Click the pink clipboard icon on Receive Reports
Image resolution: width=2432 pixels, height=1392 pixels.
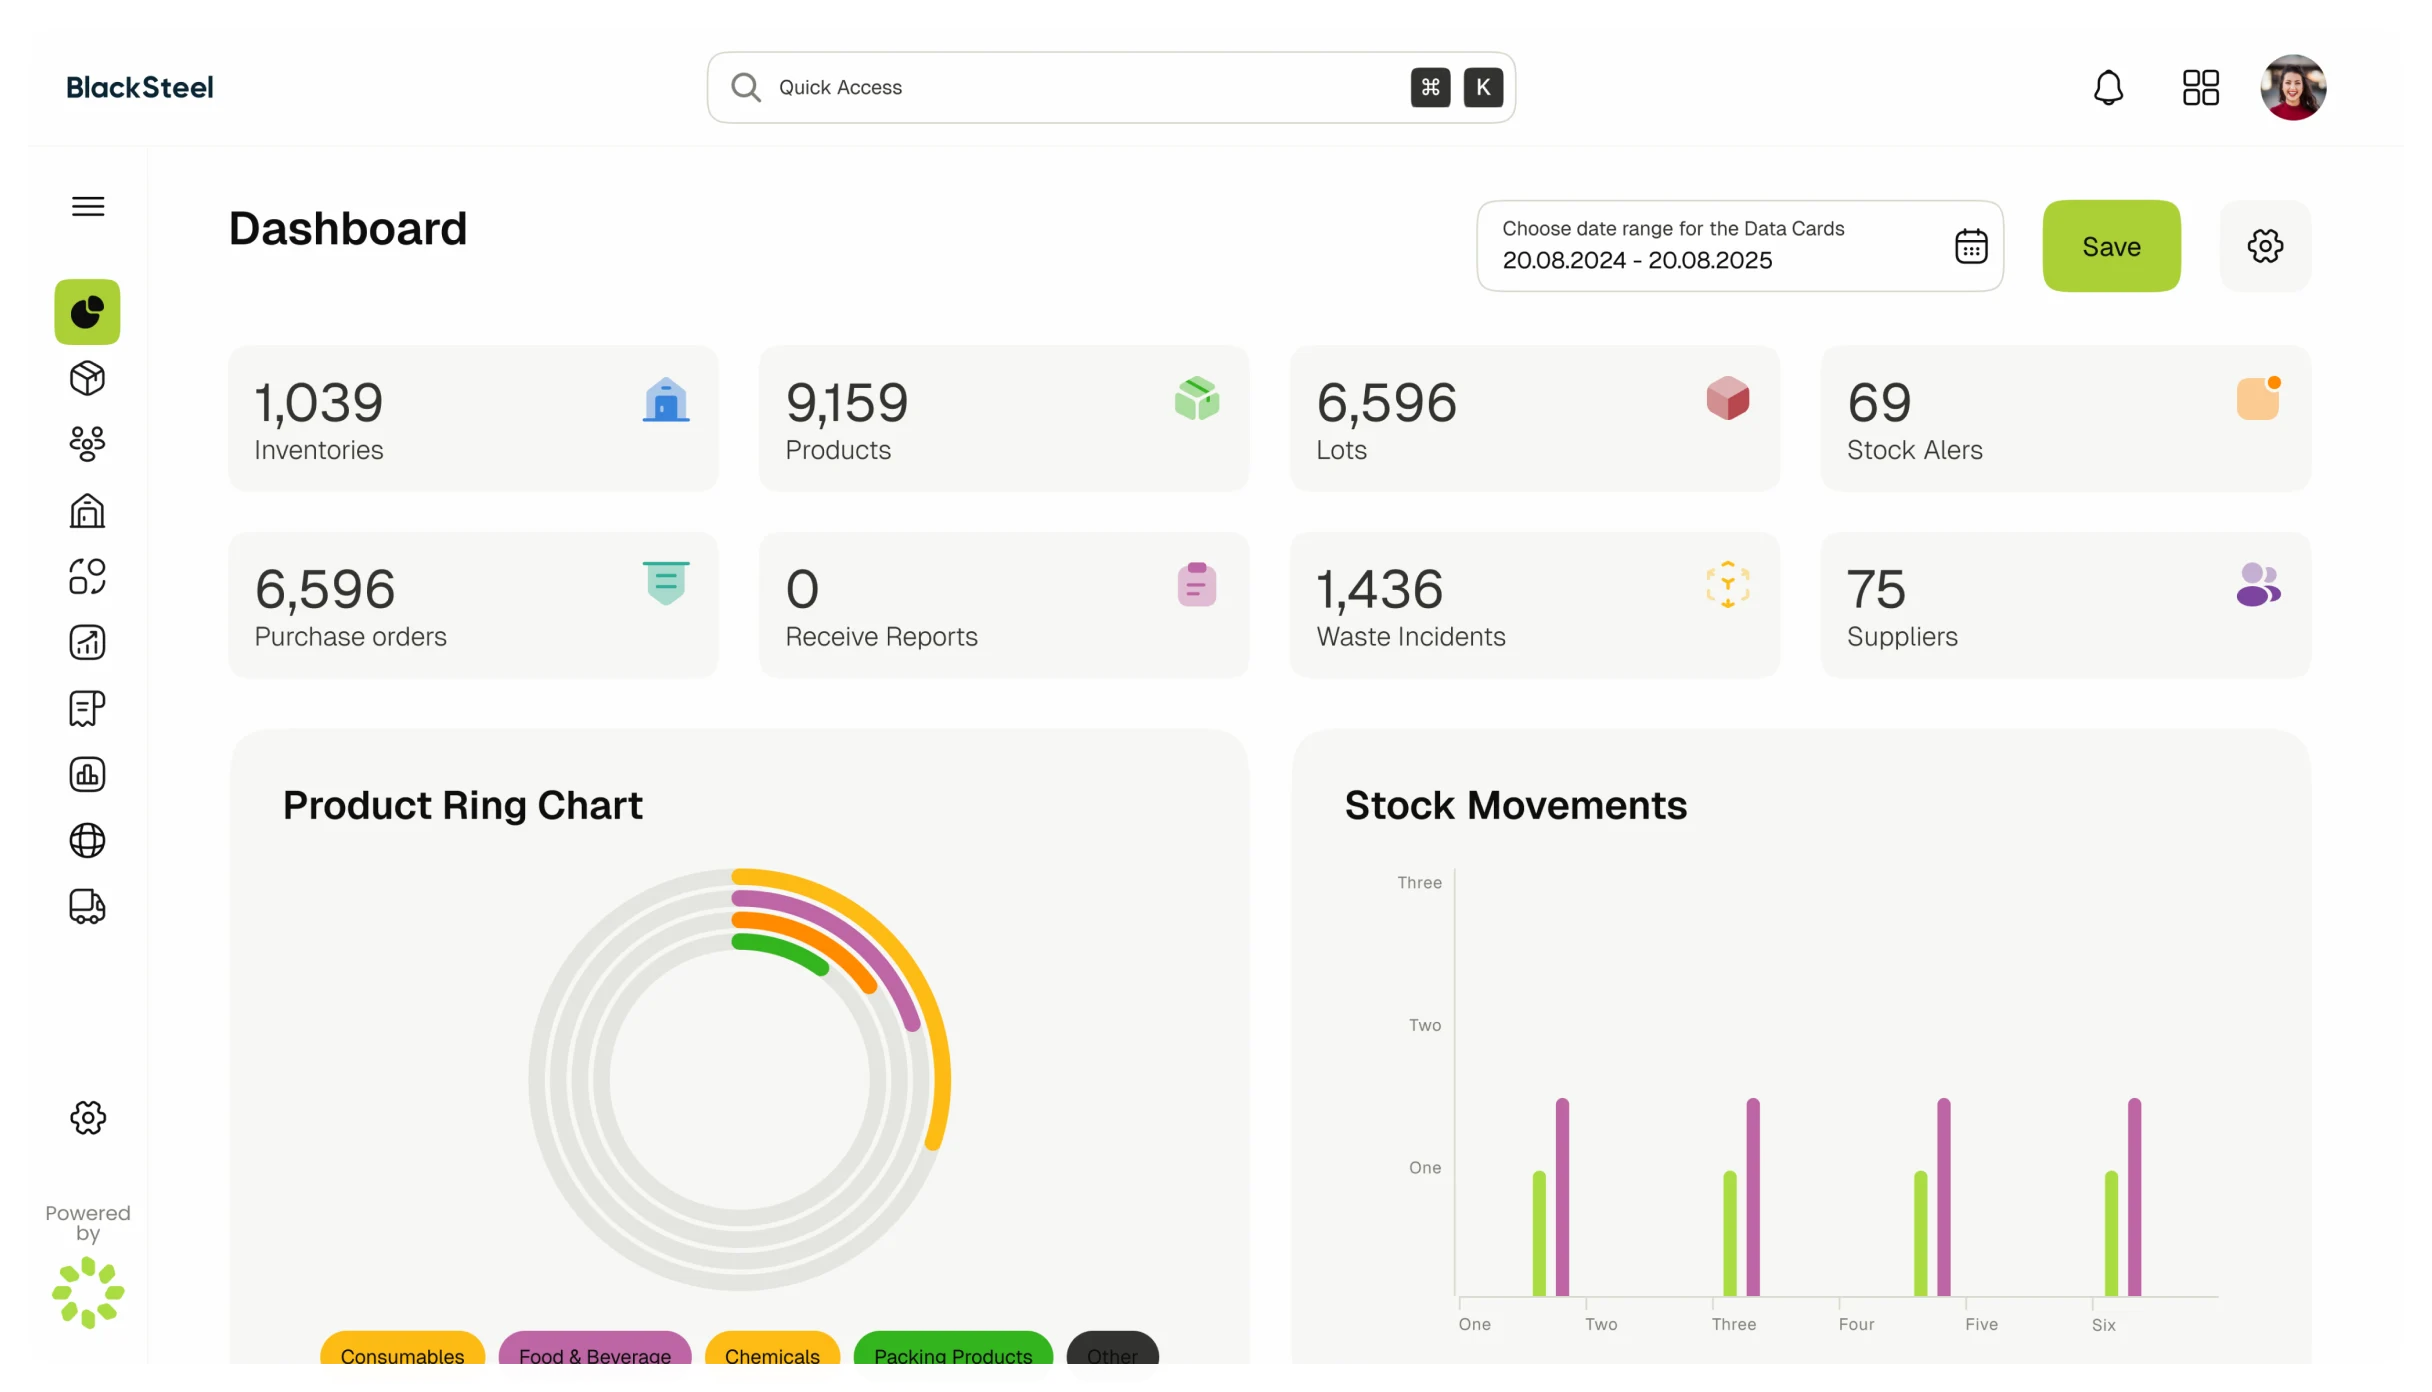(x=1197, y=584)
